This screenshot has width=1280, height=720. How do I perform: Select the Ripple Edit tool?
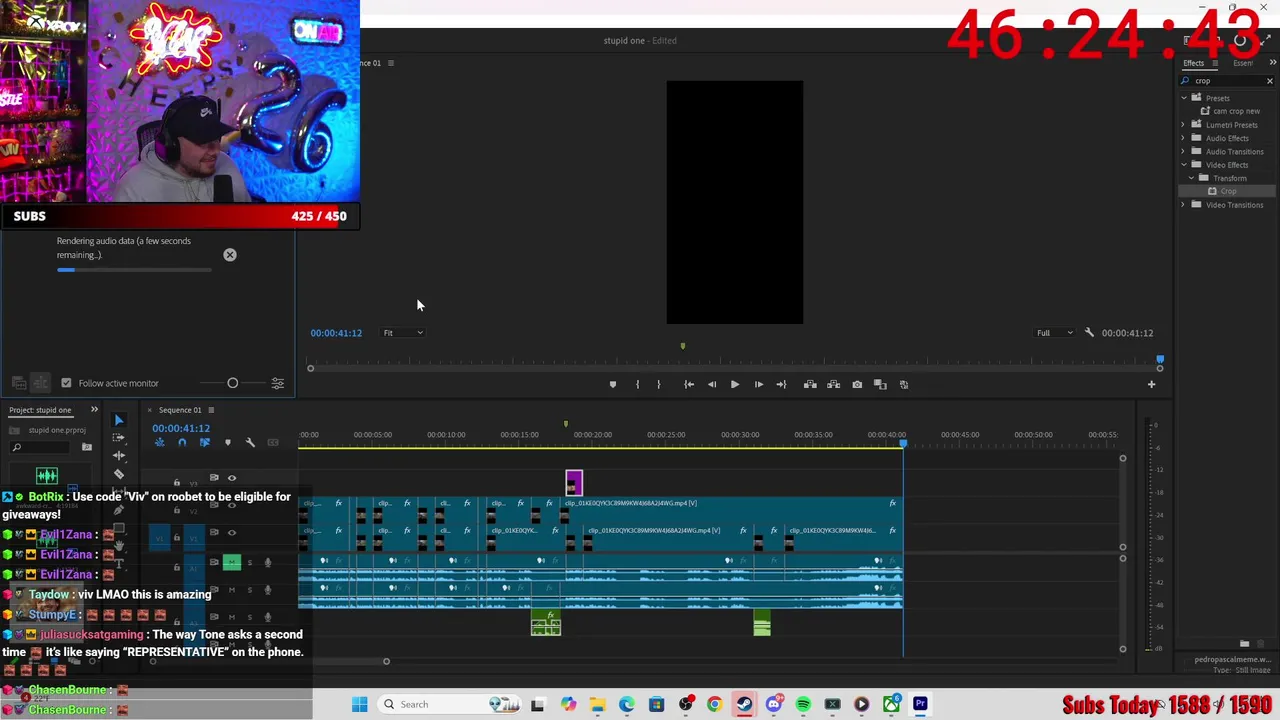(119, 456)
